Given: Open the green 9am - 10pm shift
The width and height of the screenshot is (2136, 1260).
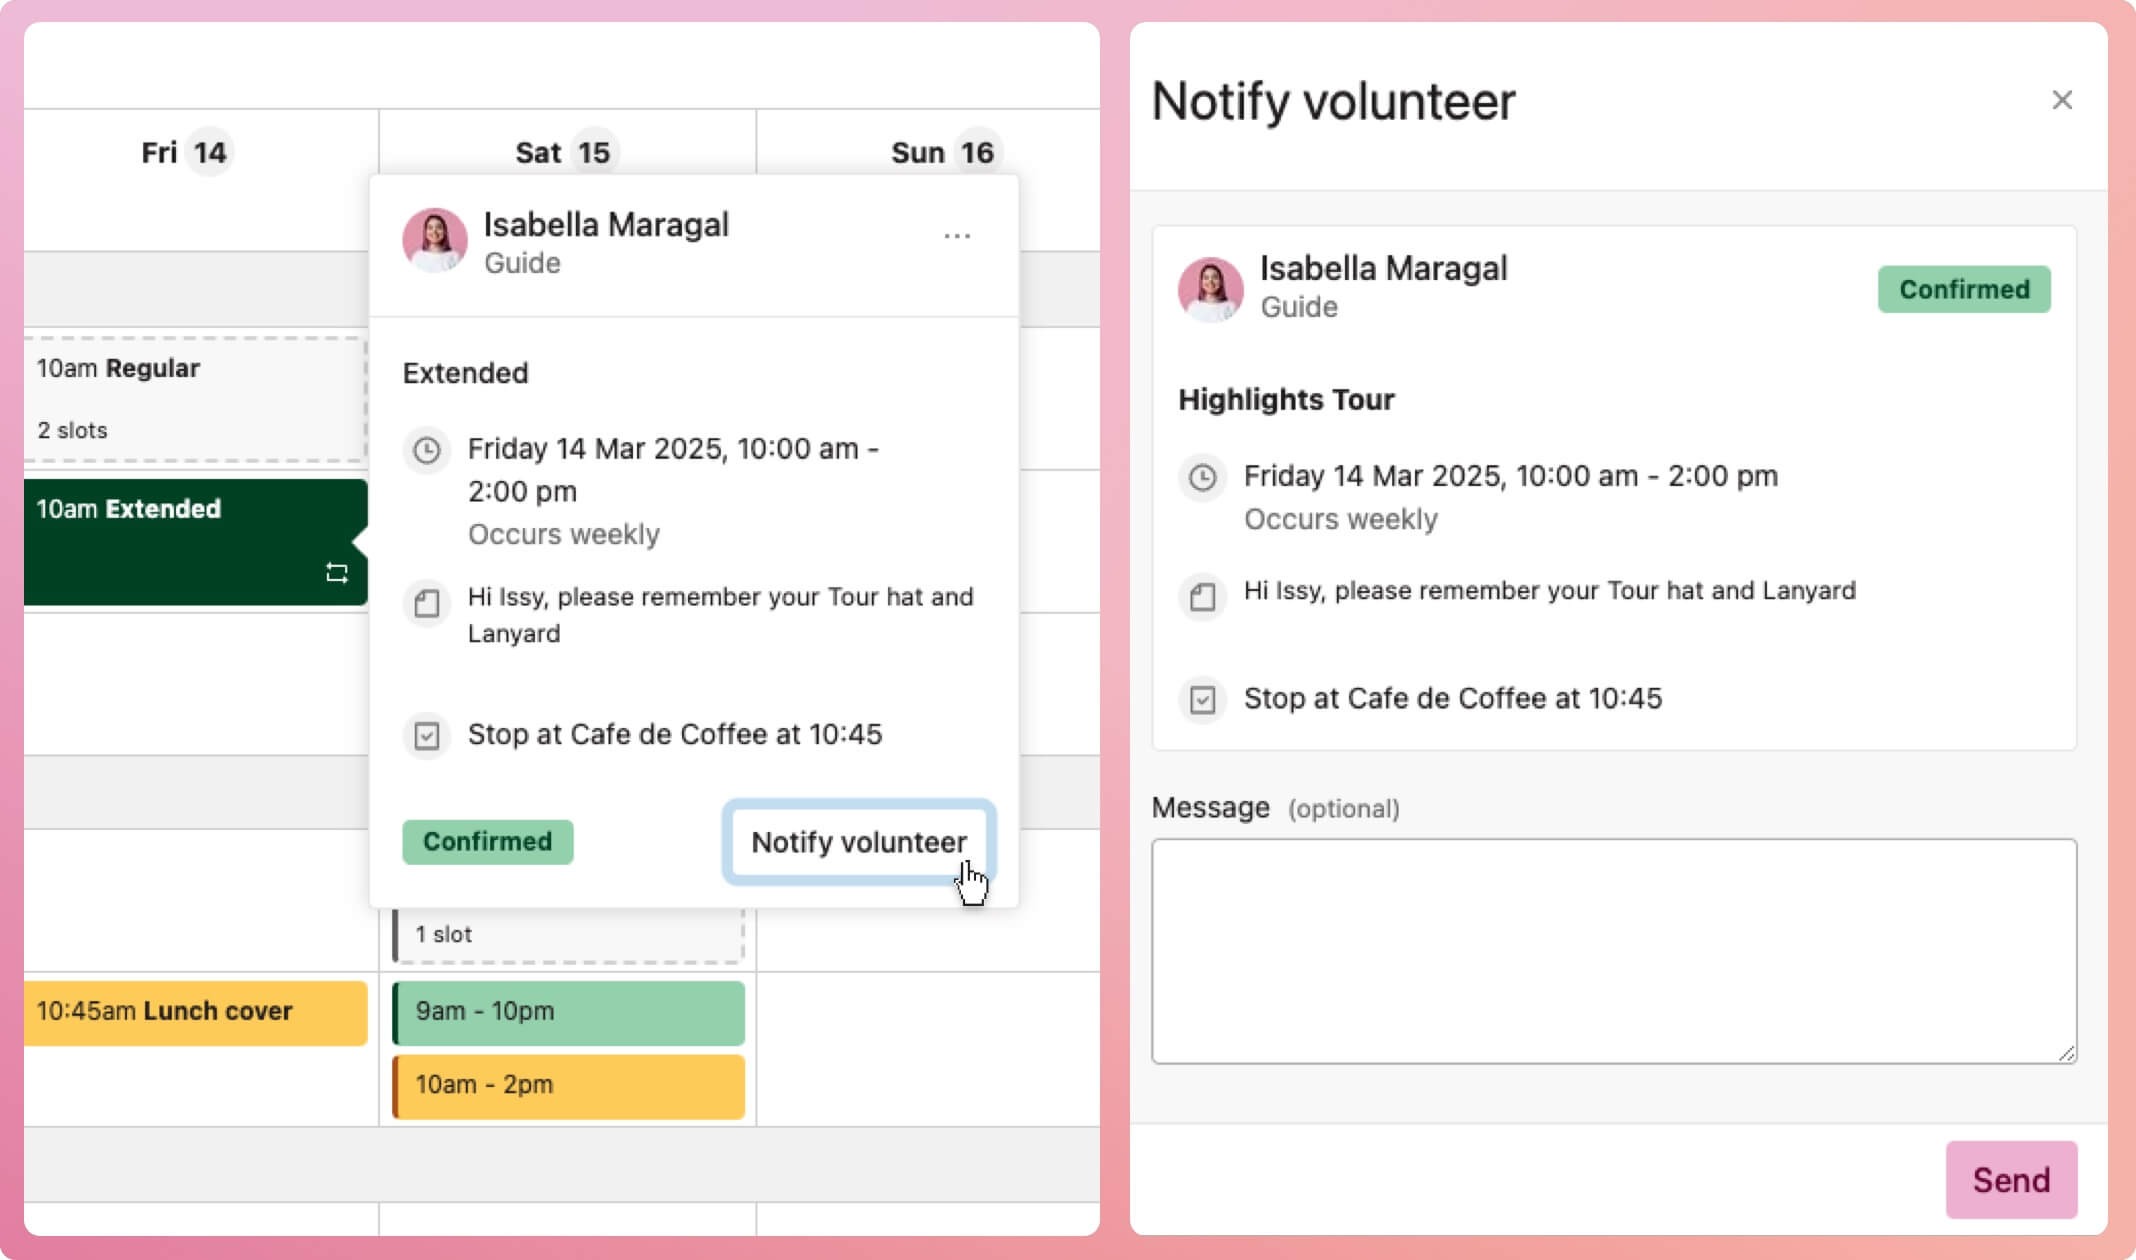Looking at the screenshot, I should [568, 1012].
